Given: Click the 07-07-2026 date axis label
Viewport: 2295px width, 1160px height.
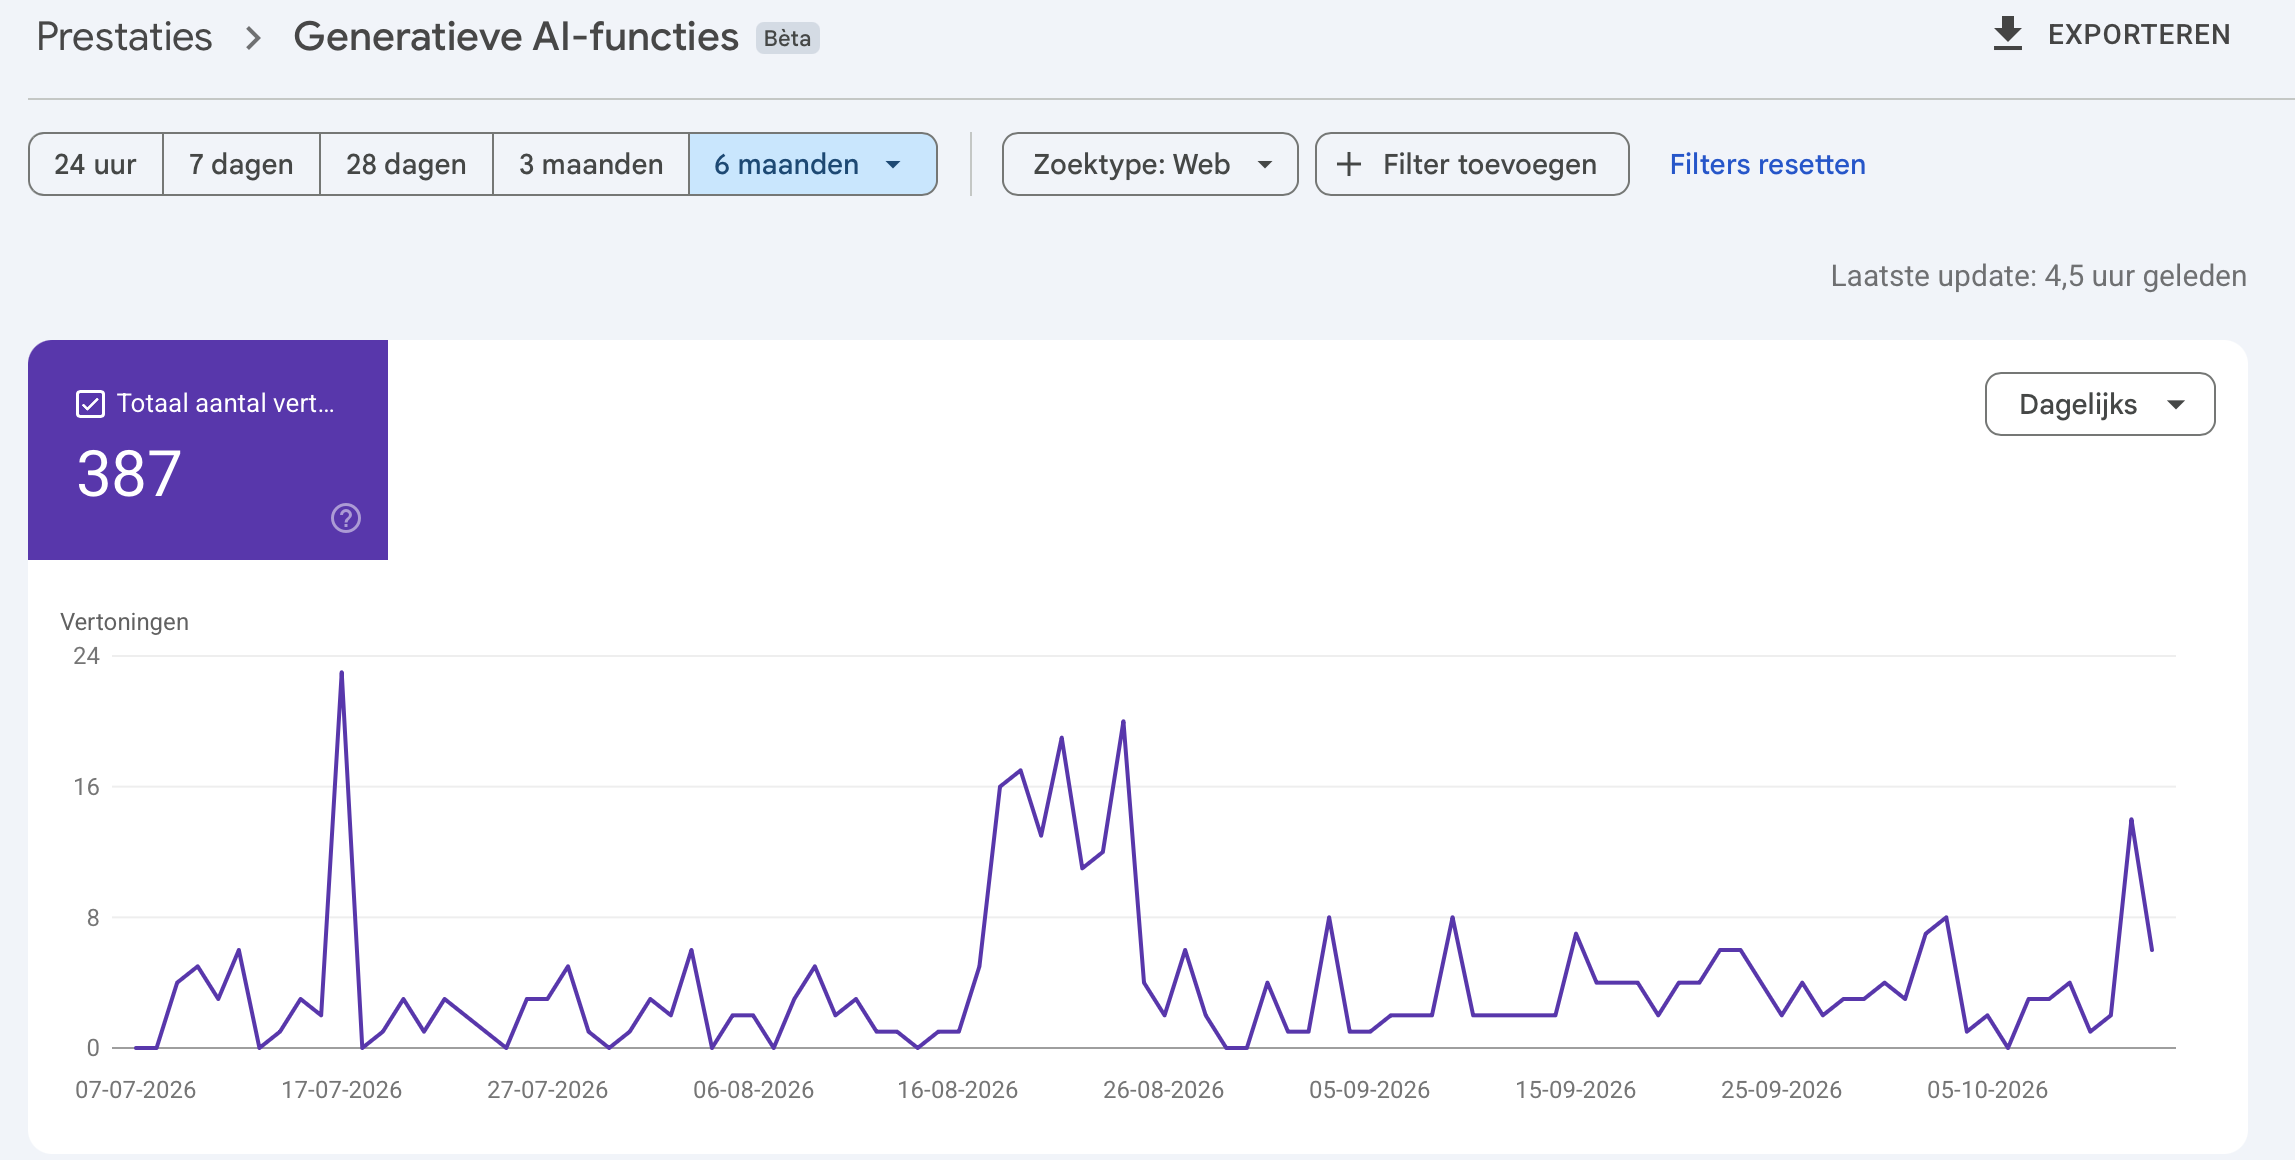Looking at the screenshot, I should tap(136, 1090).
